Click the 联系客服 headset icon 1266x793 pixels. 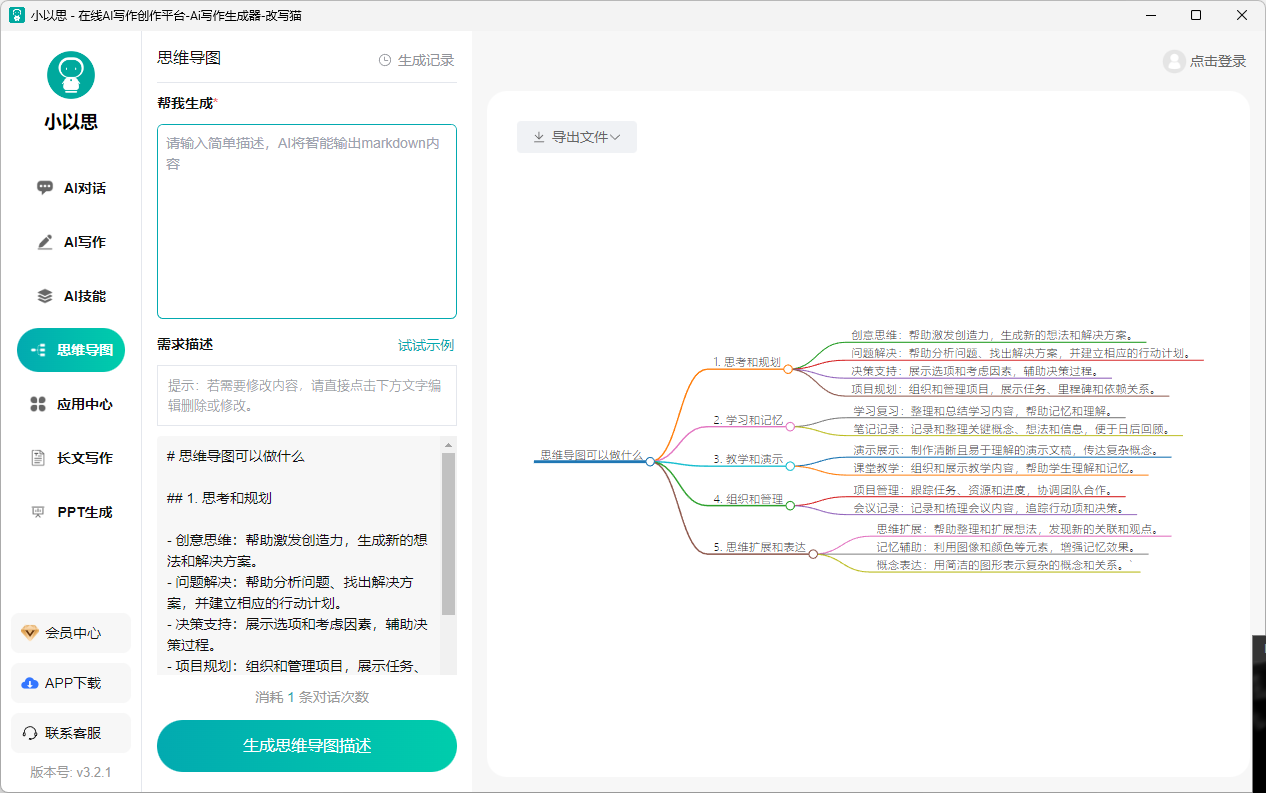[x=29, y=733]
